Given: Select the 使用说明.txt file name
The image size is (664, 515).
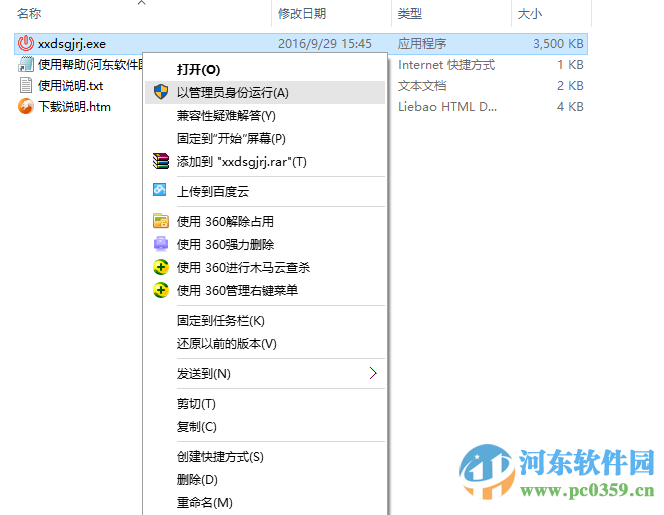Looking at the screenshot, I should point(71,86).
